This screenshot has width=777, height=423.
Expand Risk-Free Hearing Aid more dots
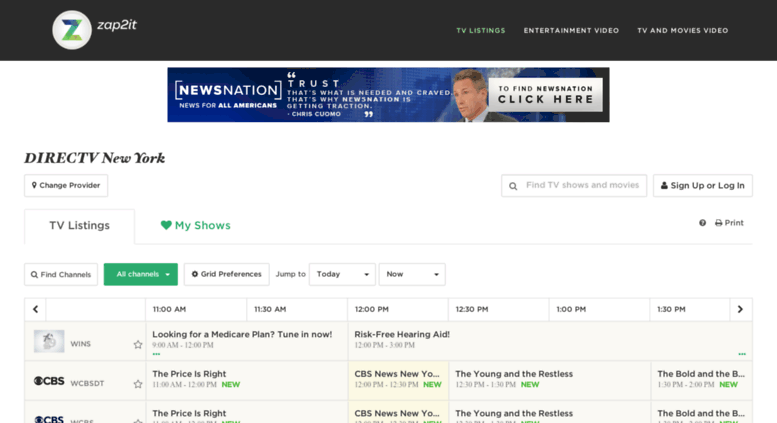(742, 354)
